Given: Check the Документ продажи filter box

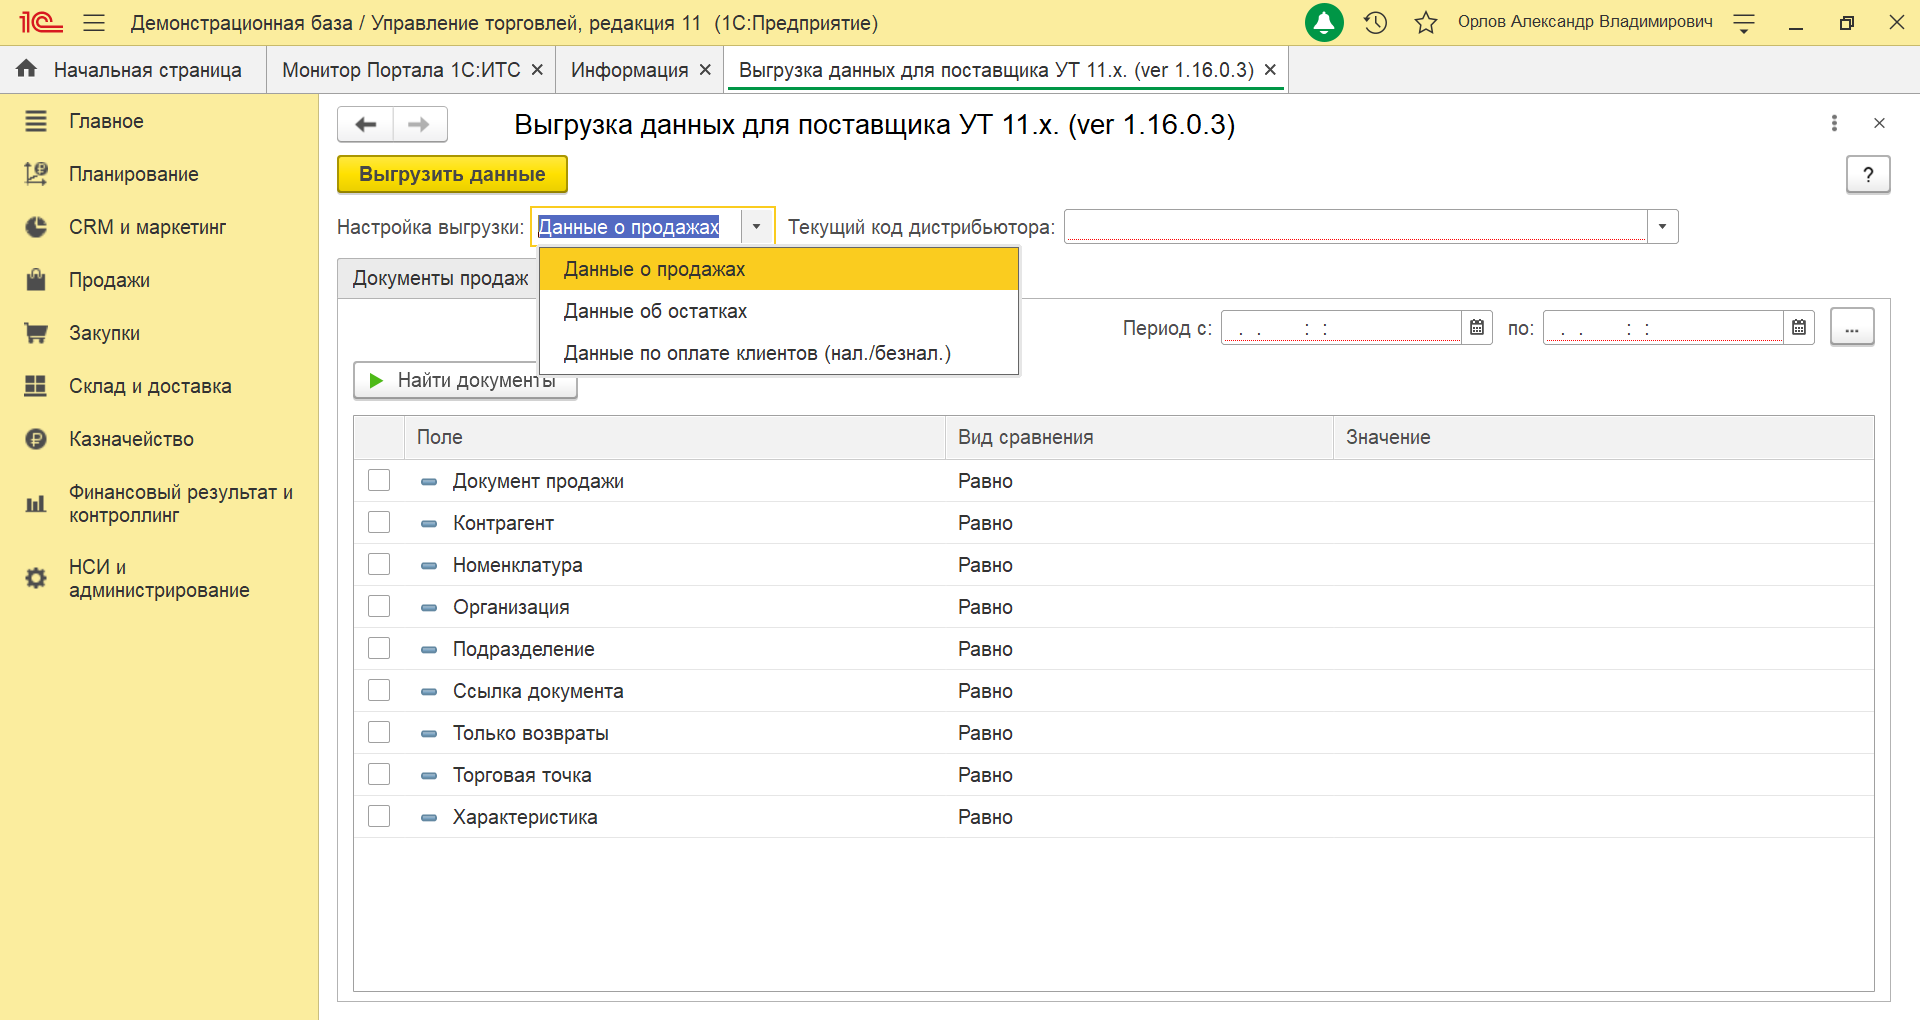Looking at the screenshot, I should (379, 480).
